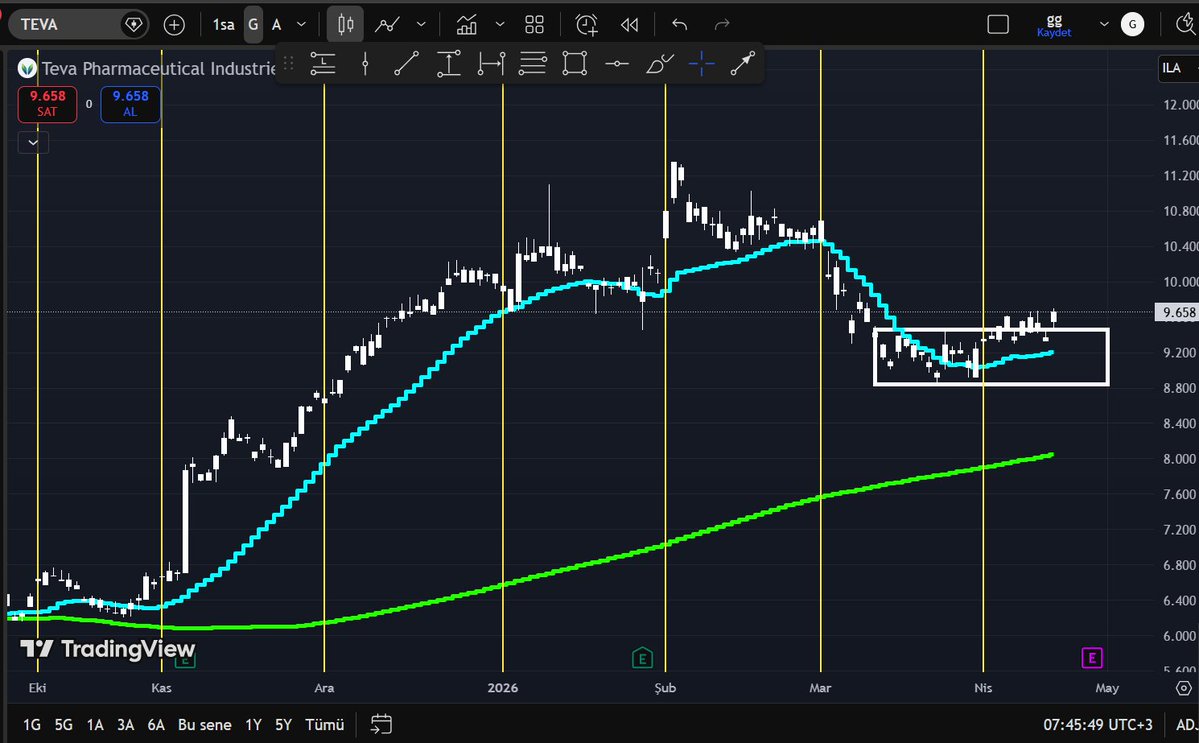Open the TEVA symbol search box
The image size is (1199, 743).
pos(78,24)
